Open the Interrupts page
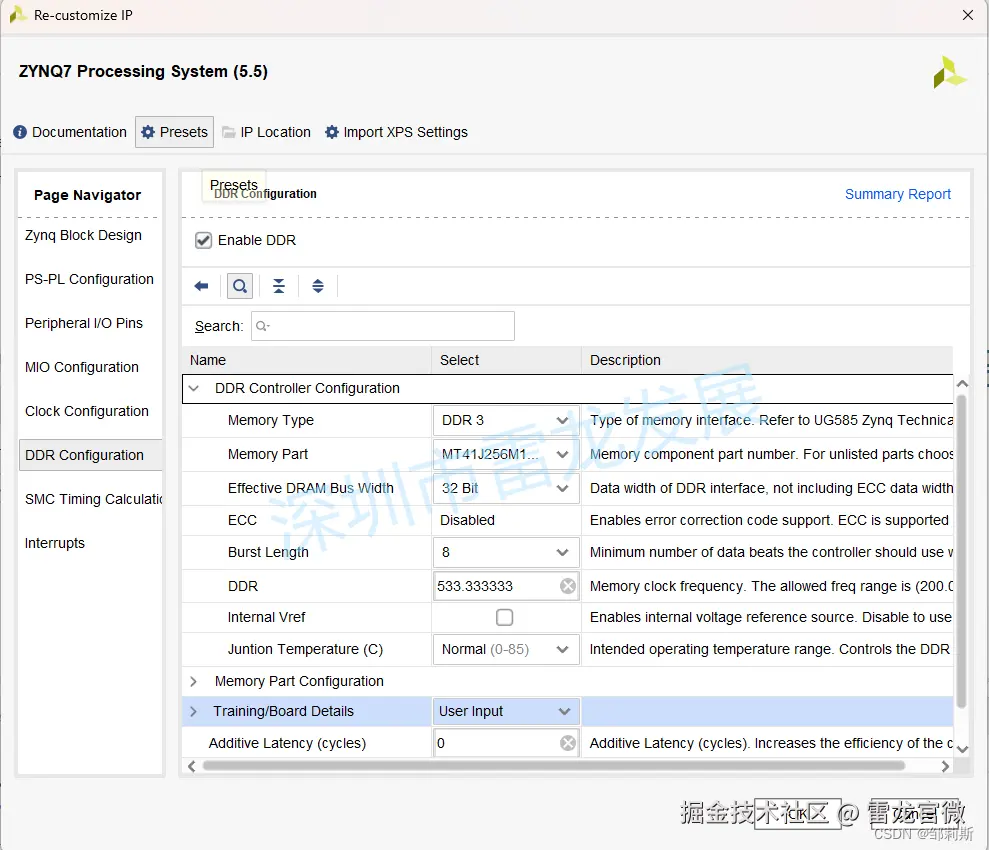The image size is (989, 850). [54, 544]
